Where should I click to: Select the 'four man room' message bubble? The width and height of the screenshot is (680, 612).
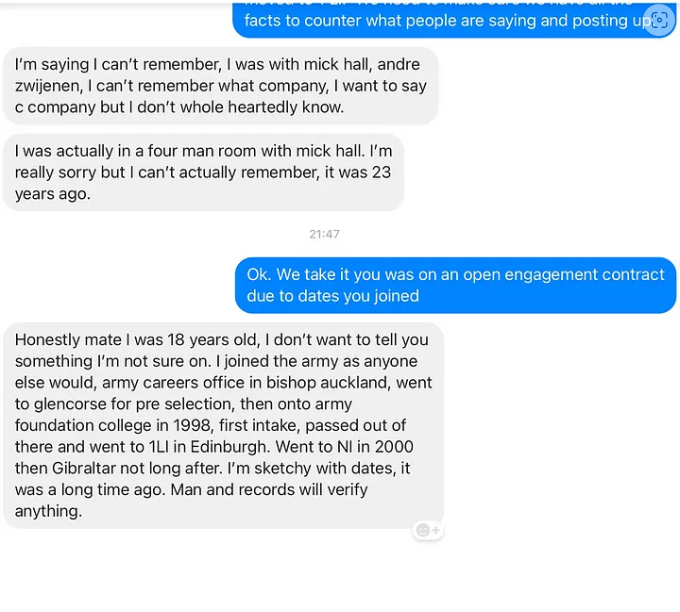[x=203, y=172]
